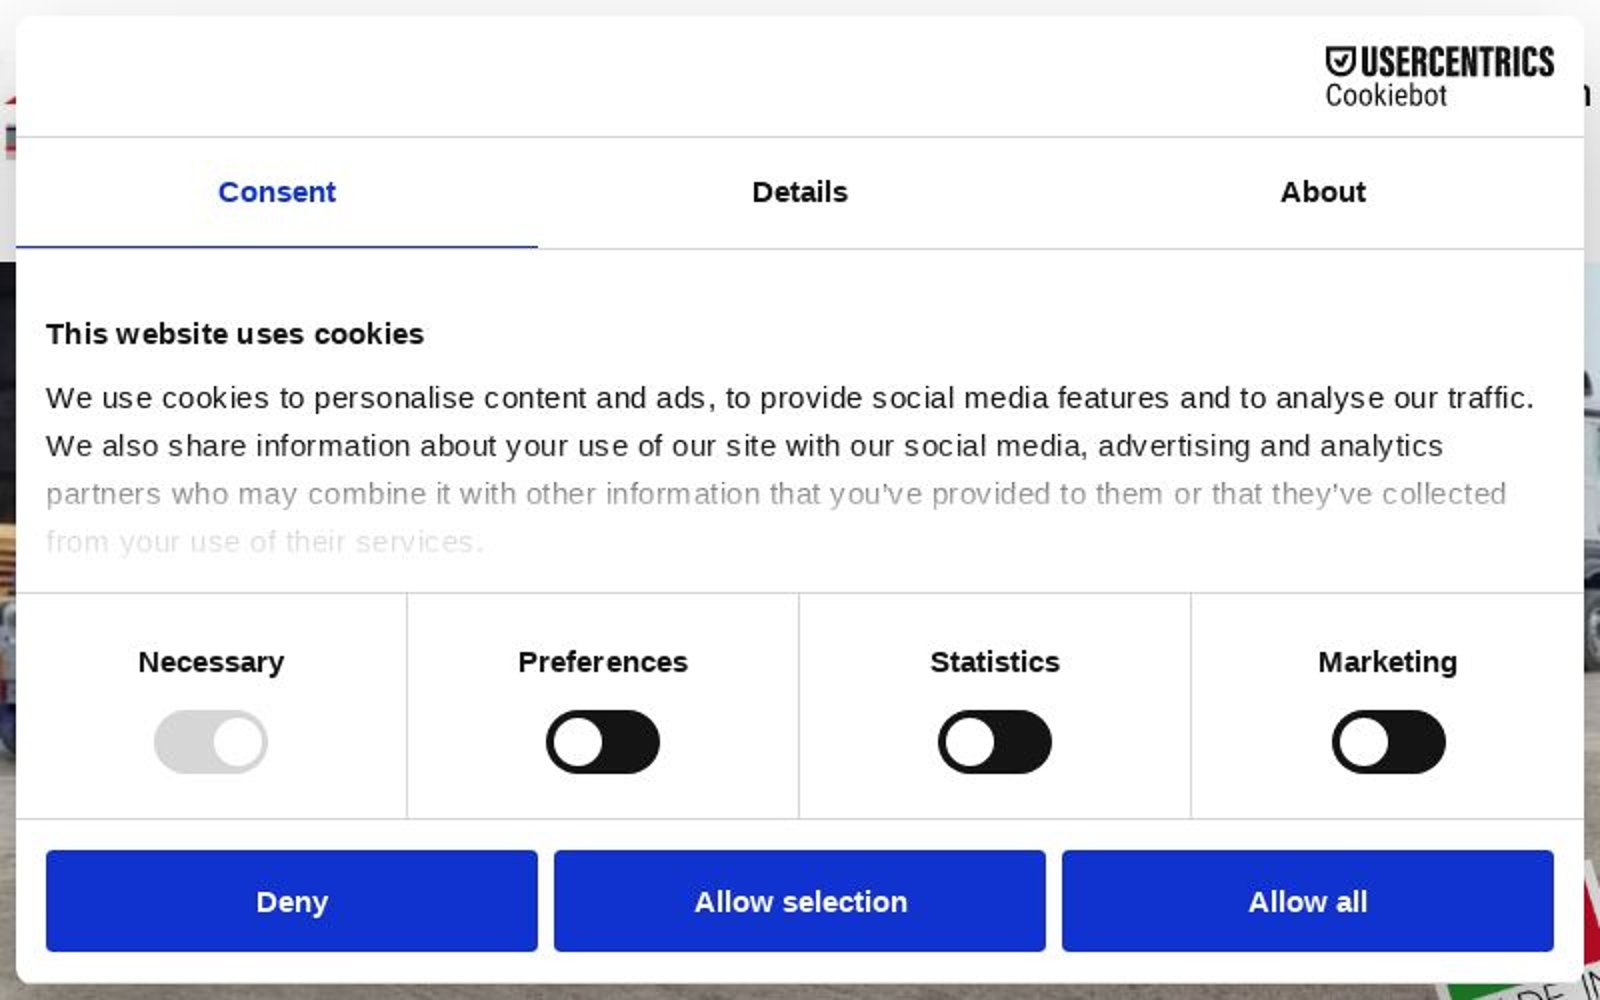Viewport: 1600px width, 1000px height.
Task: Open the About tab
Action: pos(1322,192)
